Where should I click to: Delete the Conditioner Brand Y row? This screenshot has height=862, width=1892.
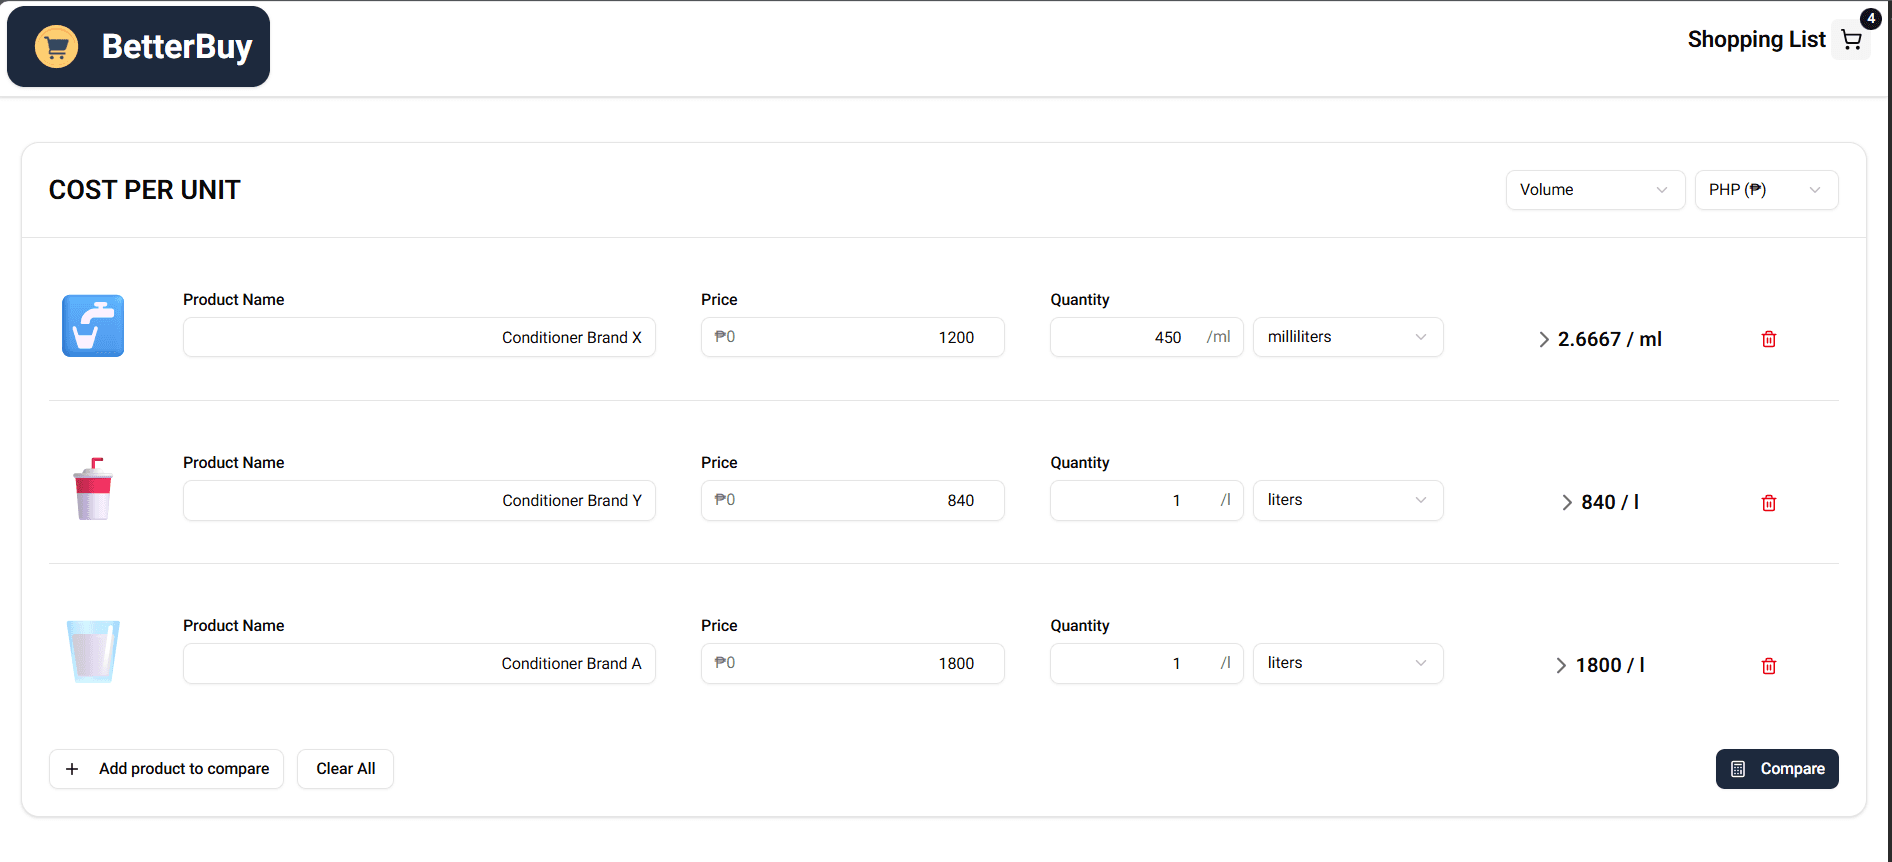[1768, 502]
